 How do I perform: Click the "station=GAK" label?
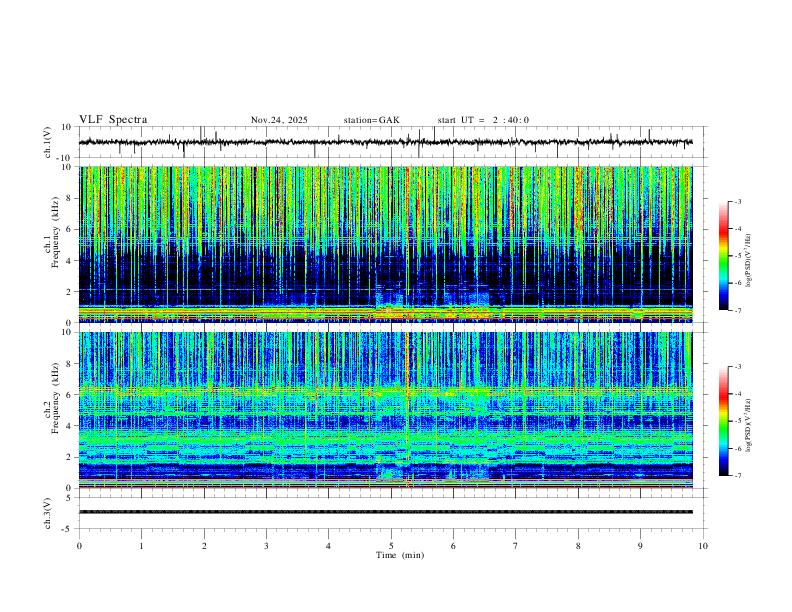(x=371, y=120)
